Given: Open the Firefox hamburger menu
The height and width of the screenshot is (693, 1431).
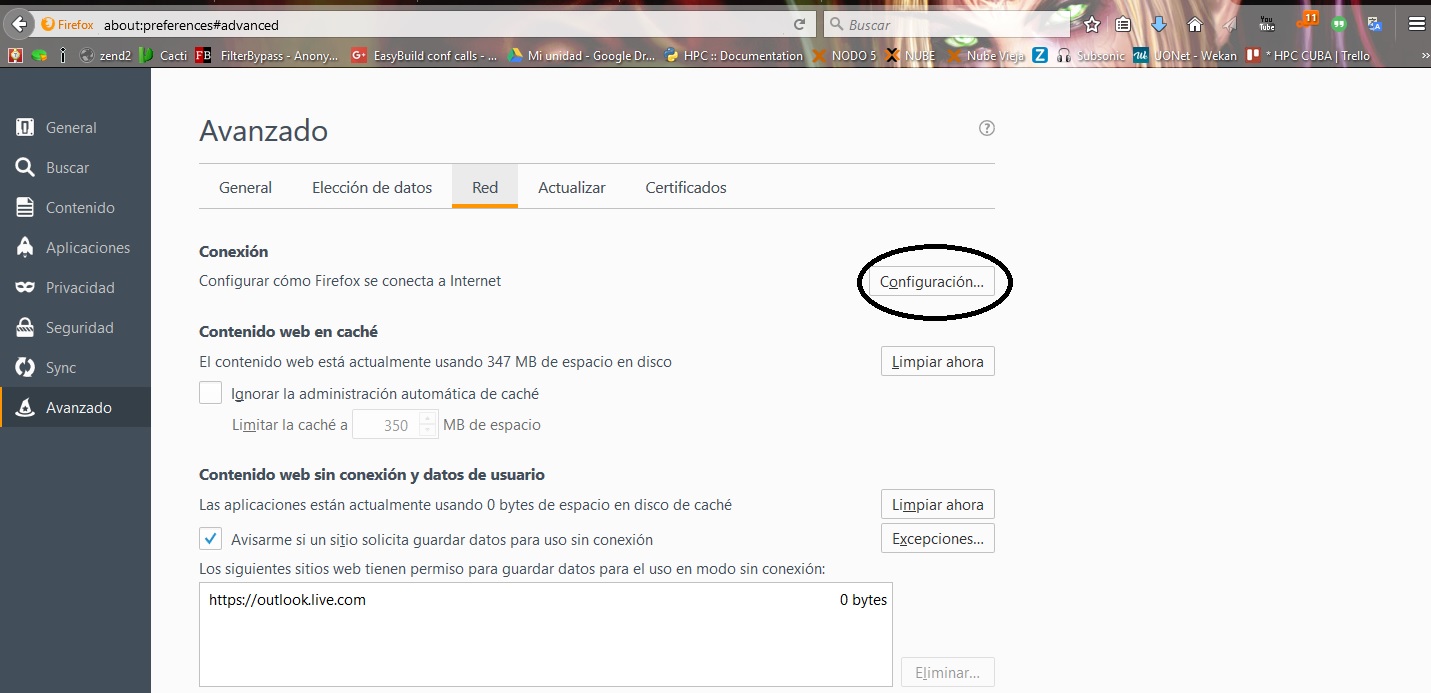Looking at the screenshot, I should click(x=1416, y=25).
